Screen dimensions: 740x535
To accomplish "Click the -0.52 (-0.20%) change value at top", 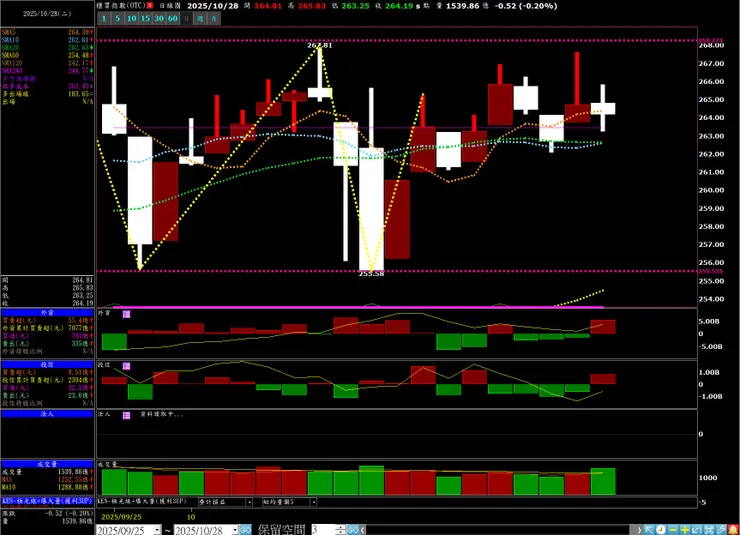I will coord(526,6).
